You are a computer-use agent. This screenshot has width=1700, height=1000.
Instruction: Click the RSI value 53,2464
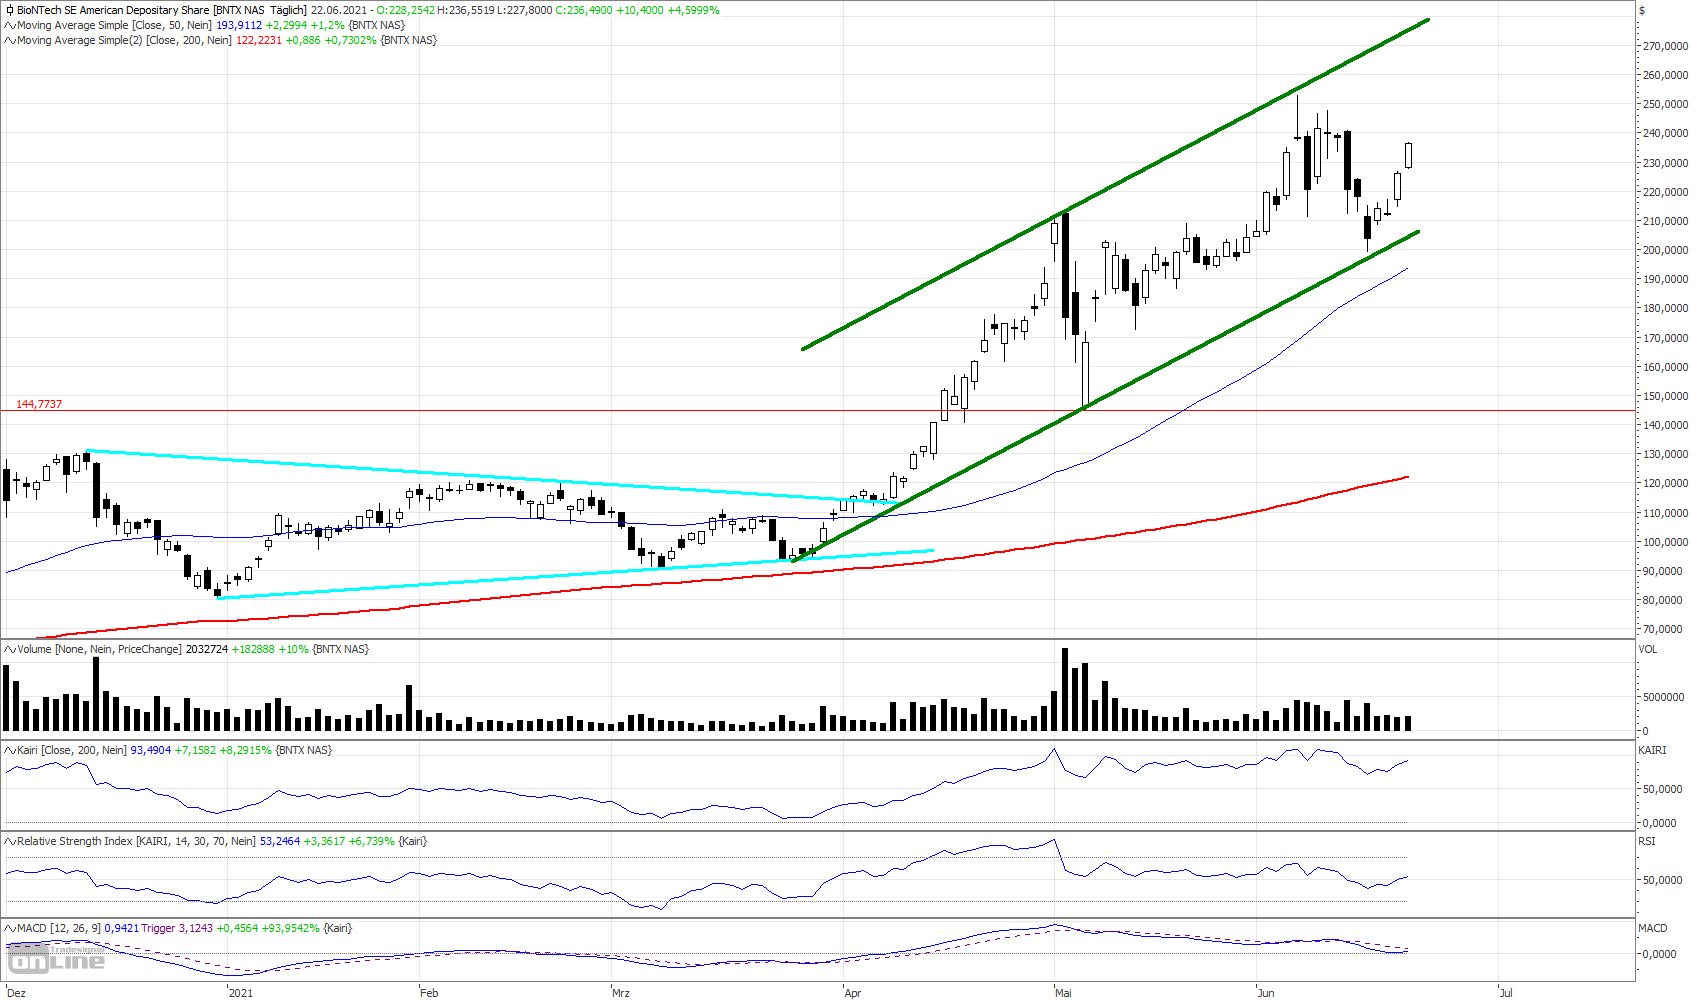pos(280,841)
